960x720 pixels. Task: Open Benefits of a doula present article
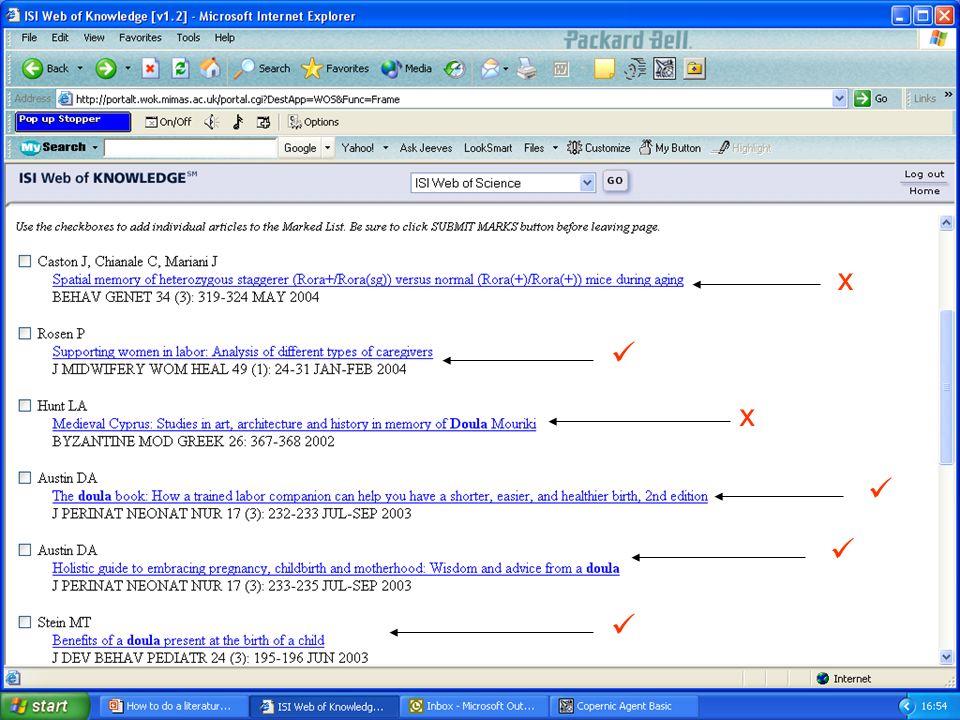(189, 640)
